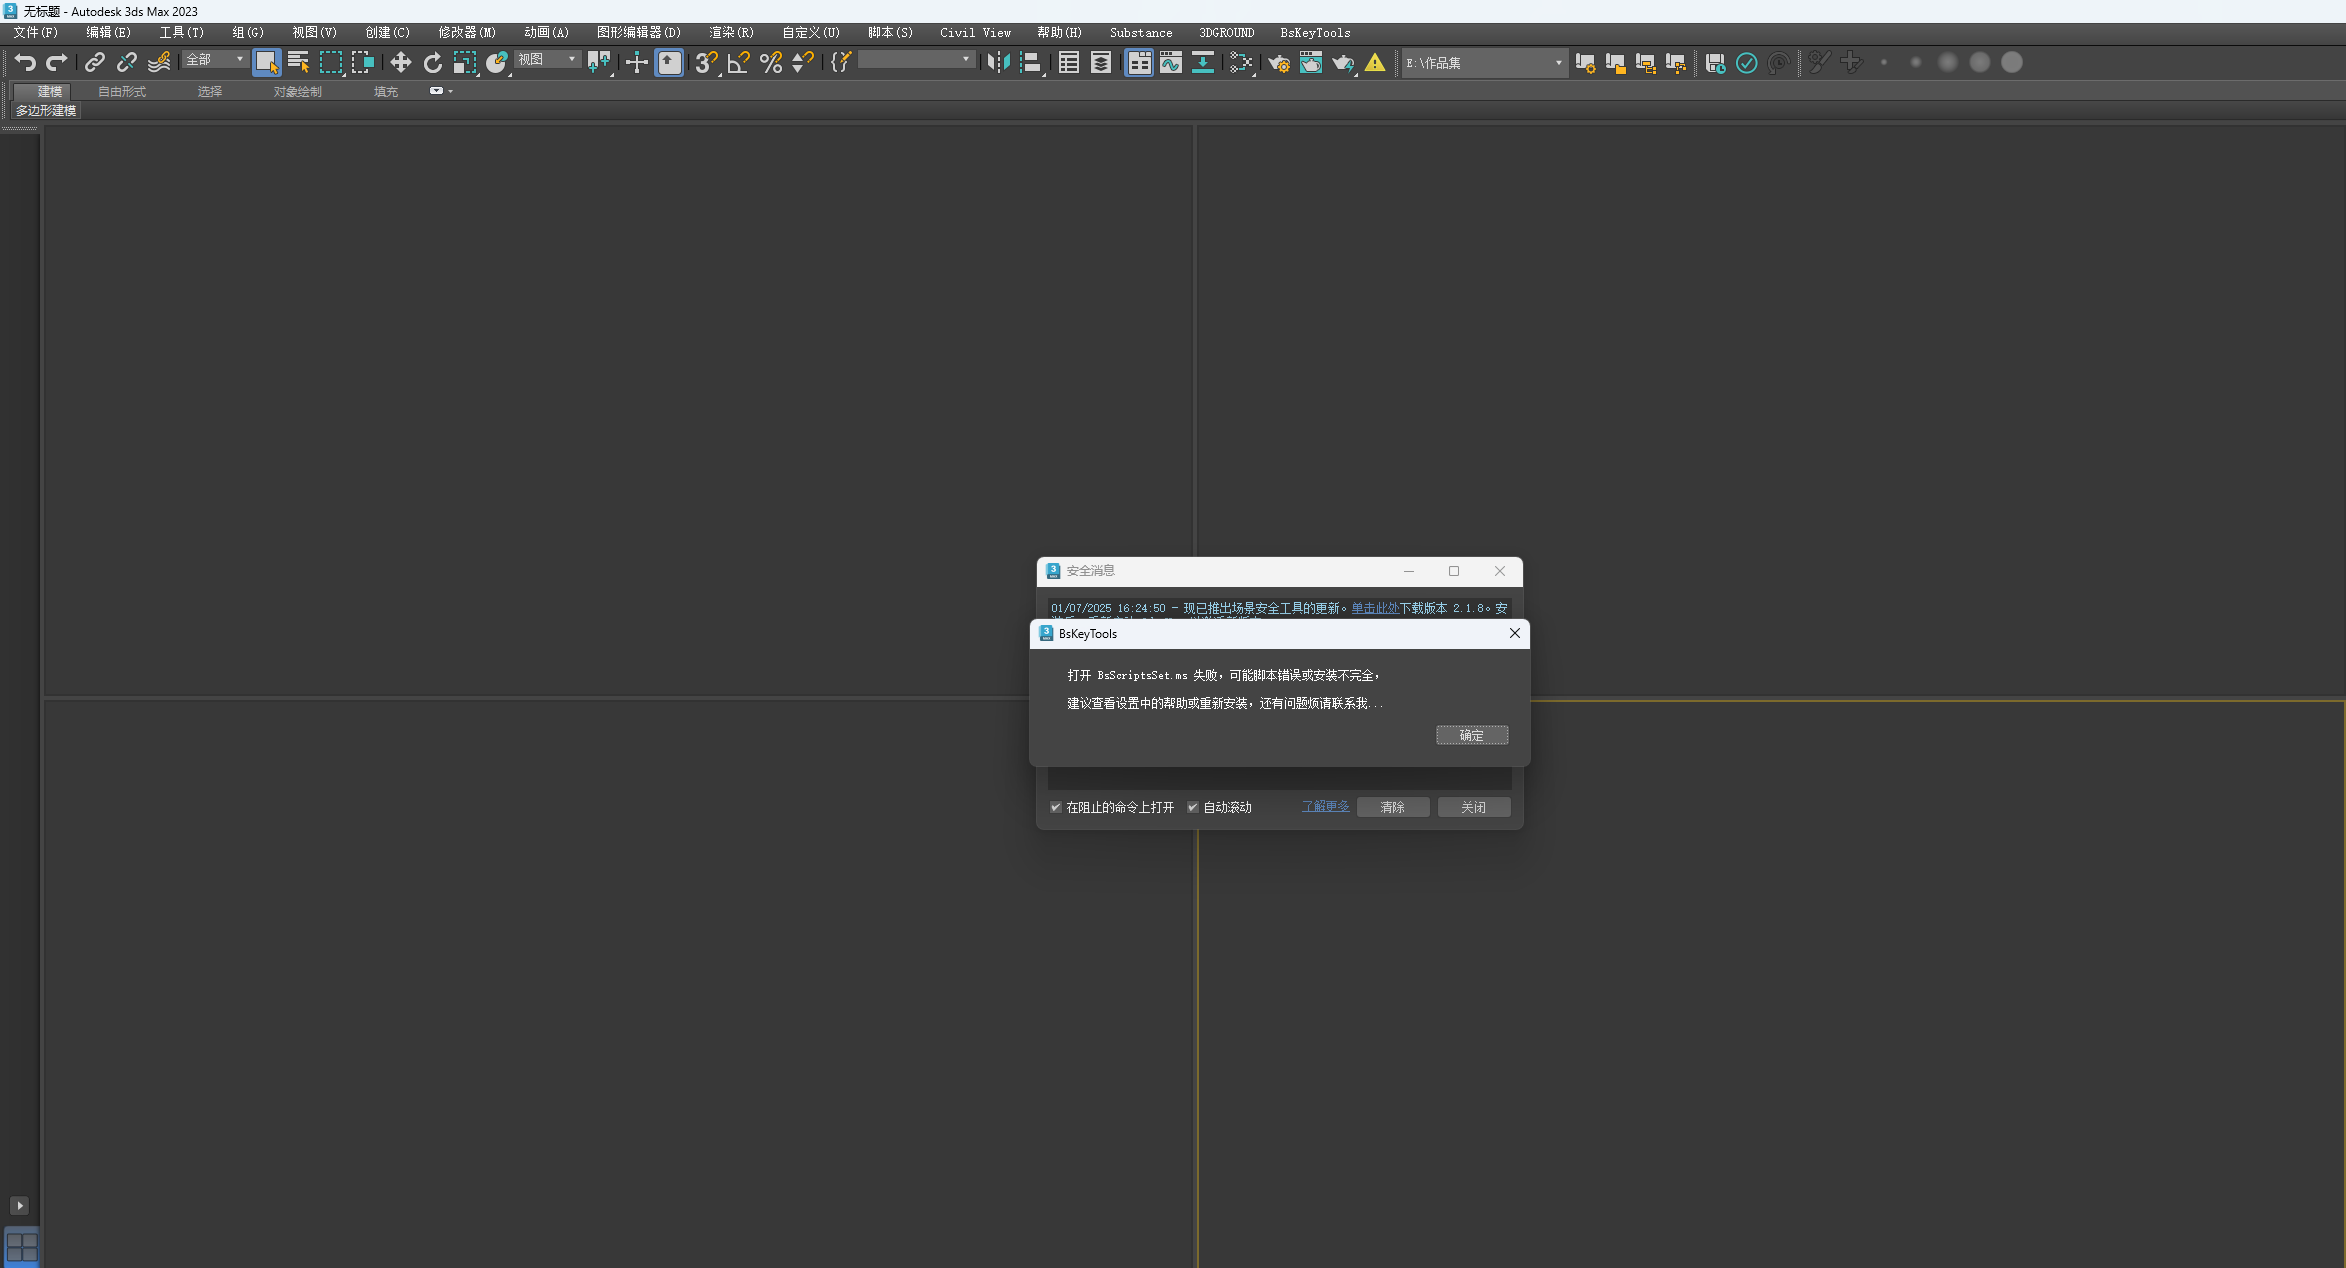
Task: Open Edit Named Selection Sets icon
Action: click(x=841, y=63)
